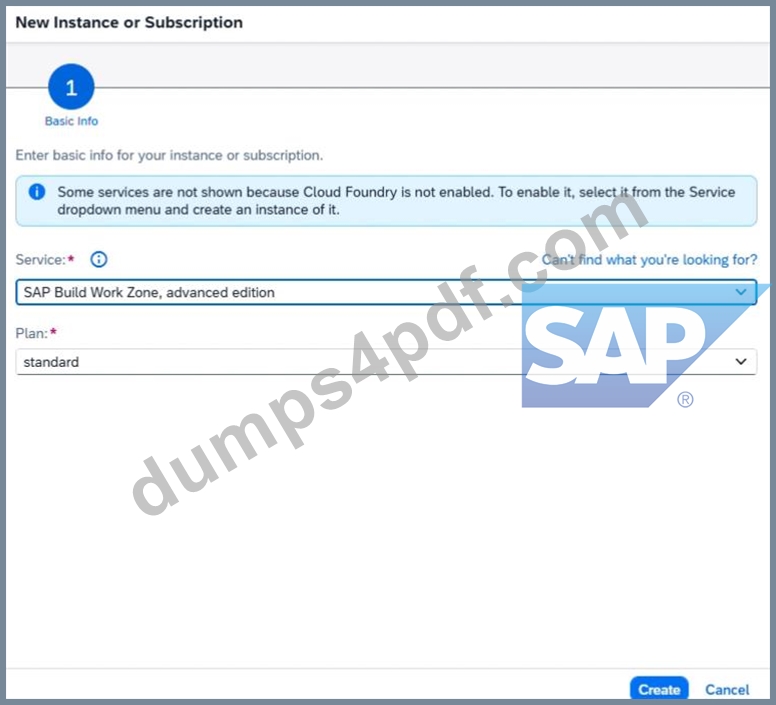Screen dimensions: 776x705
Task: Click the "Enter basic info" description text
Action: (x=169, y=155)
